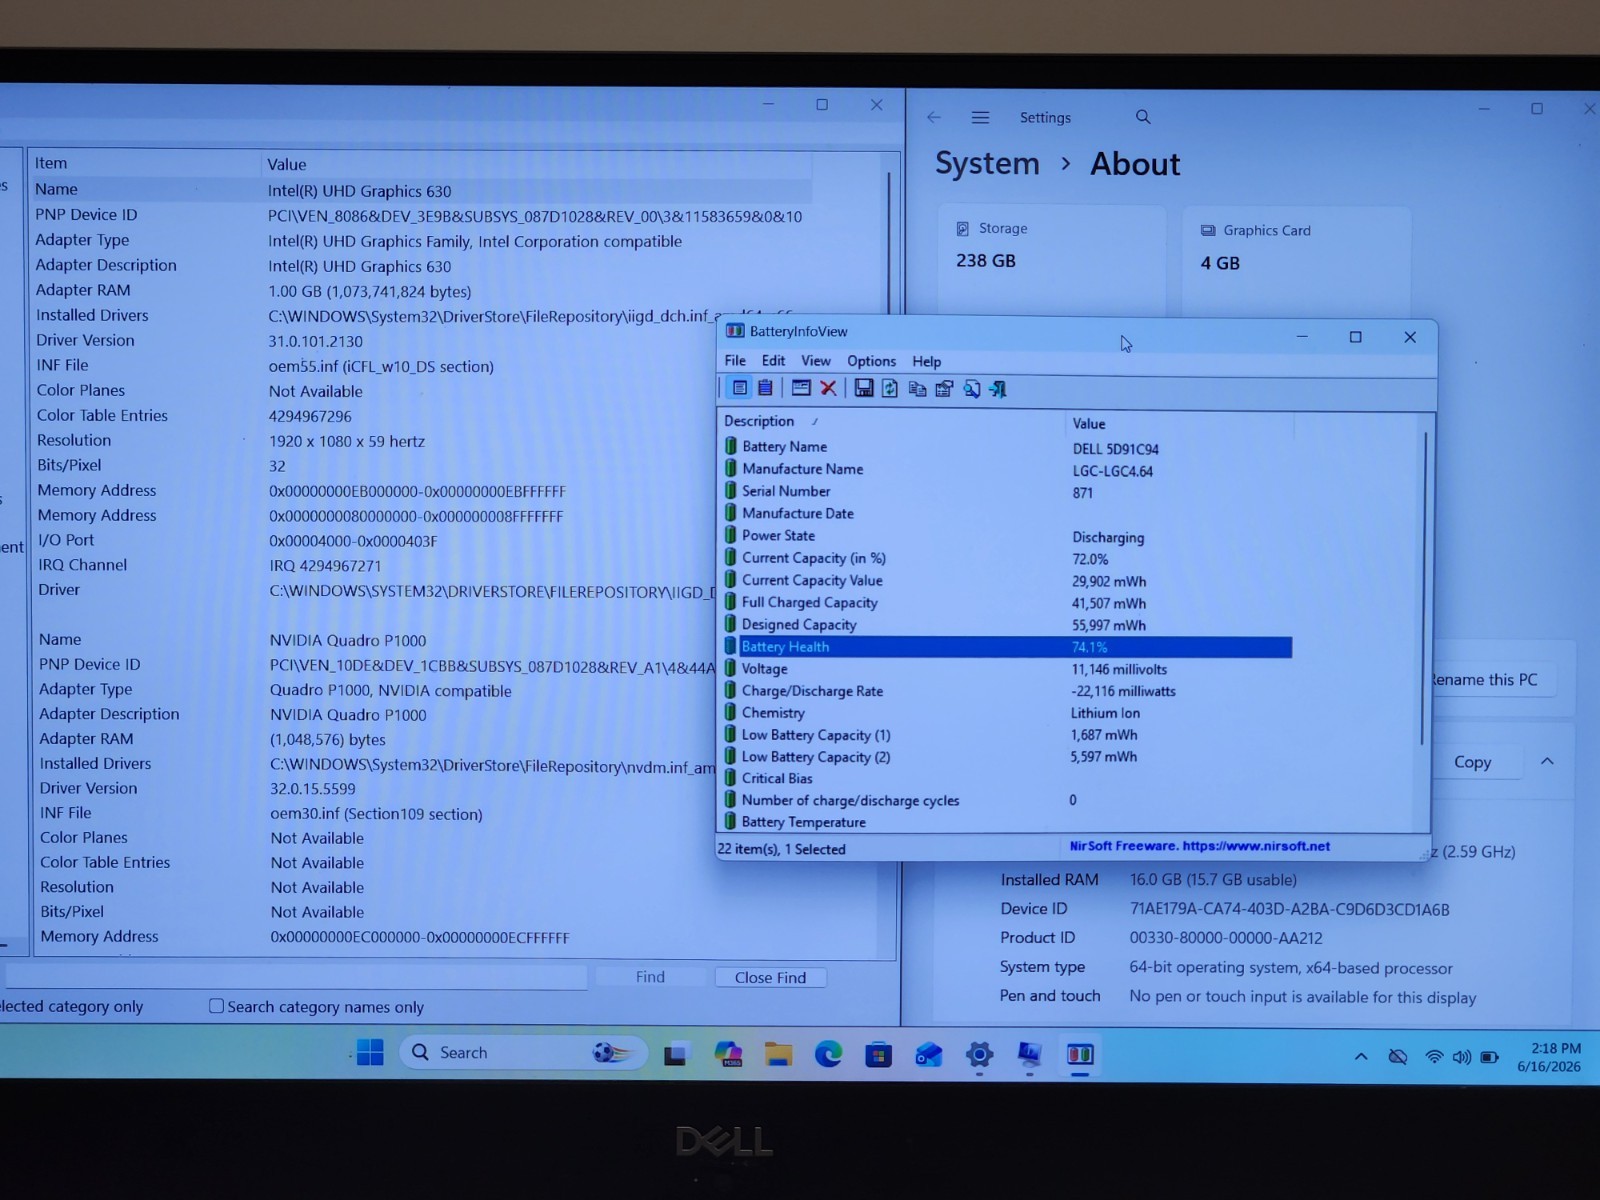
Task: Switch to Settings gear icon on taskbar
Action: point(980,1054)
